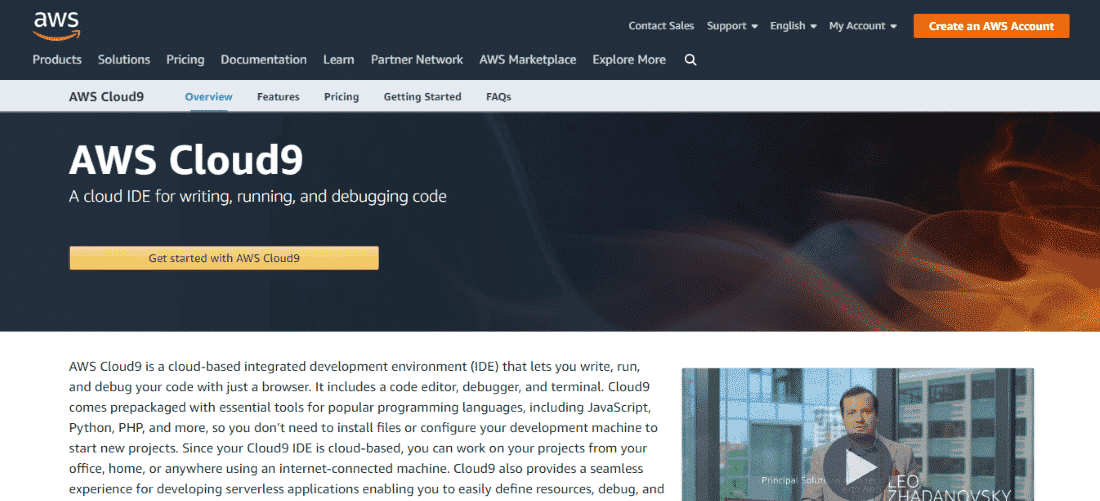Open Partner Network menu
This screenshot has width=1100, height=501.
tap(417, 60)
